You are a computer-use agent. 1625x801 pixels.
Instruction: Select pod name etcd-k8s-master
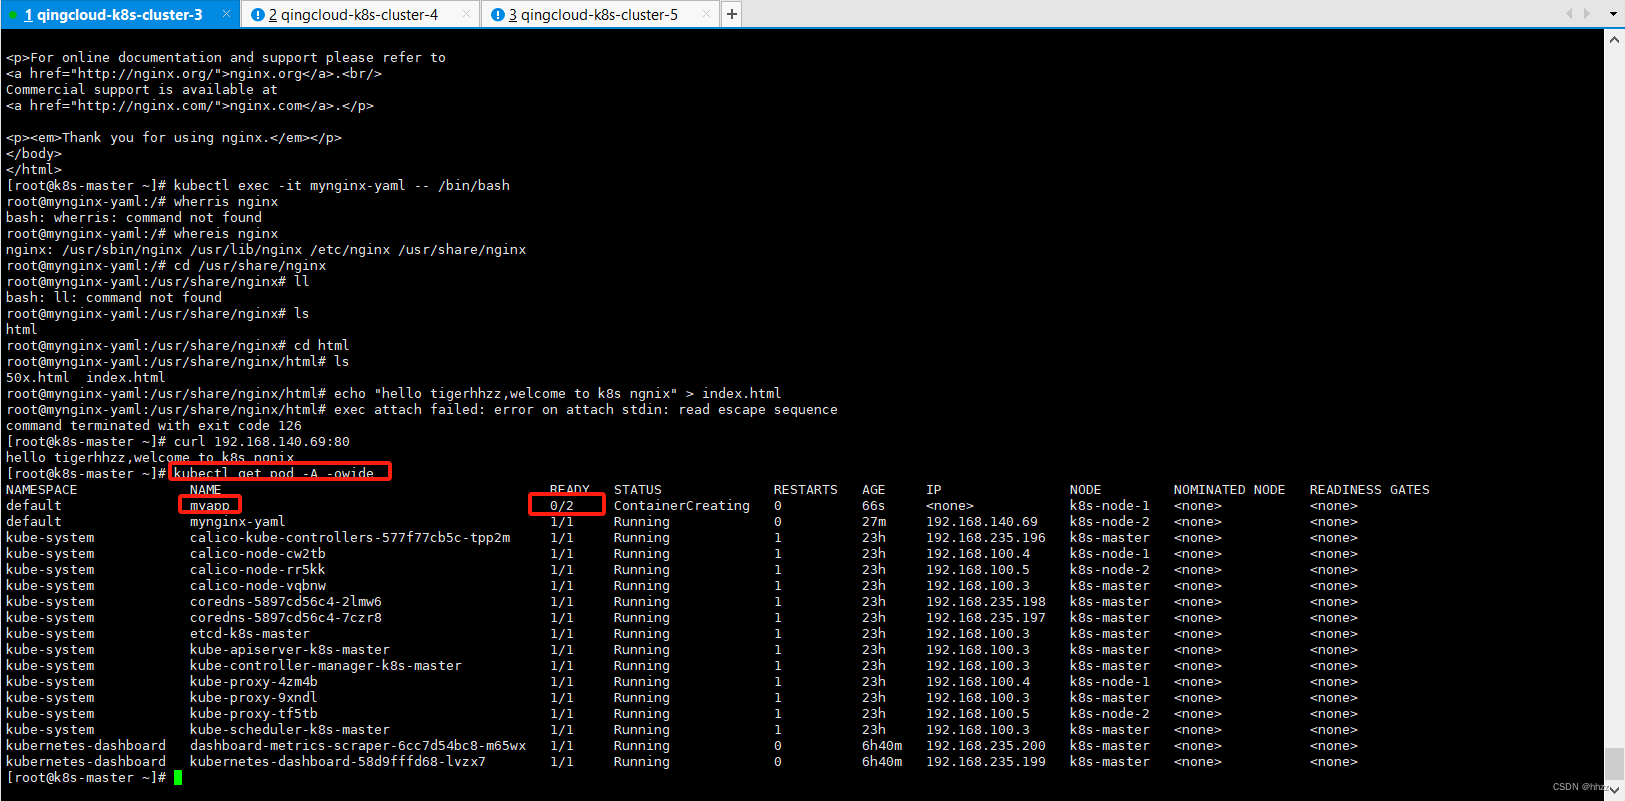click(x=250, y=633)
